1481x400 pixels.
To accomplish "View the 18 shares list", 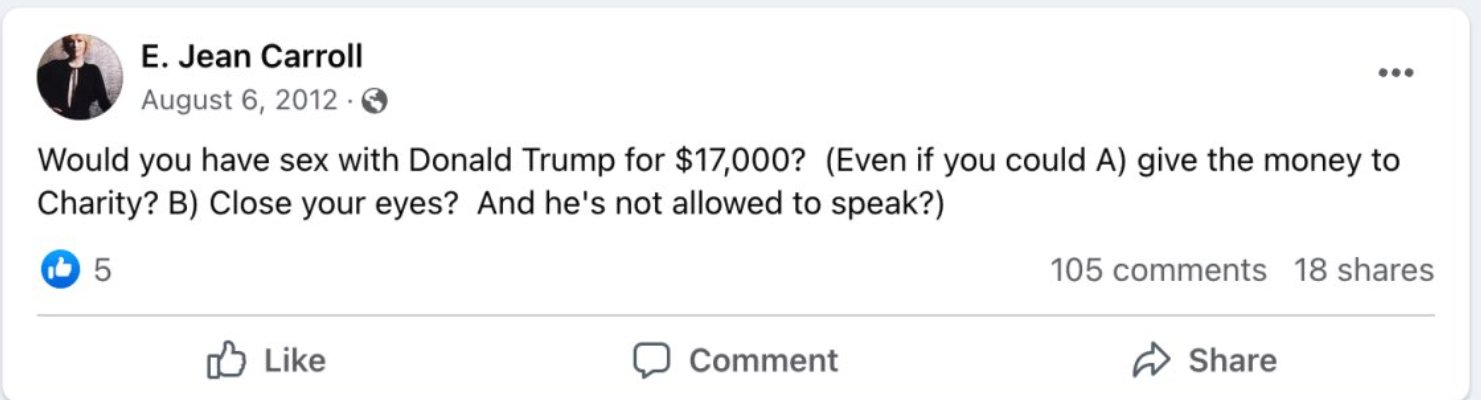I will [1364, 270].
